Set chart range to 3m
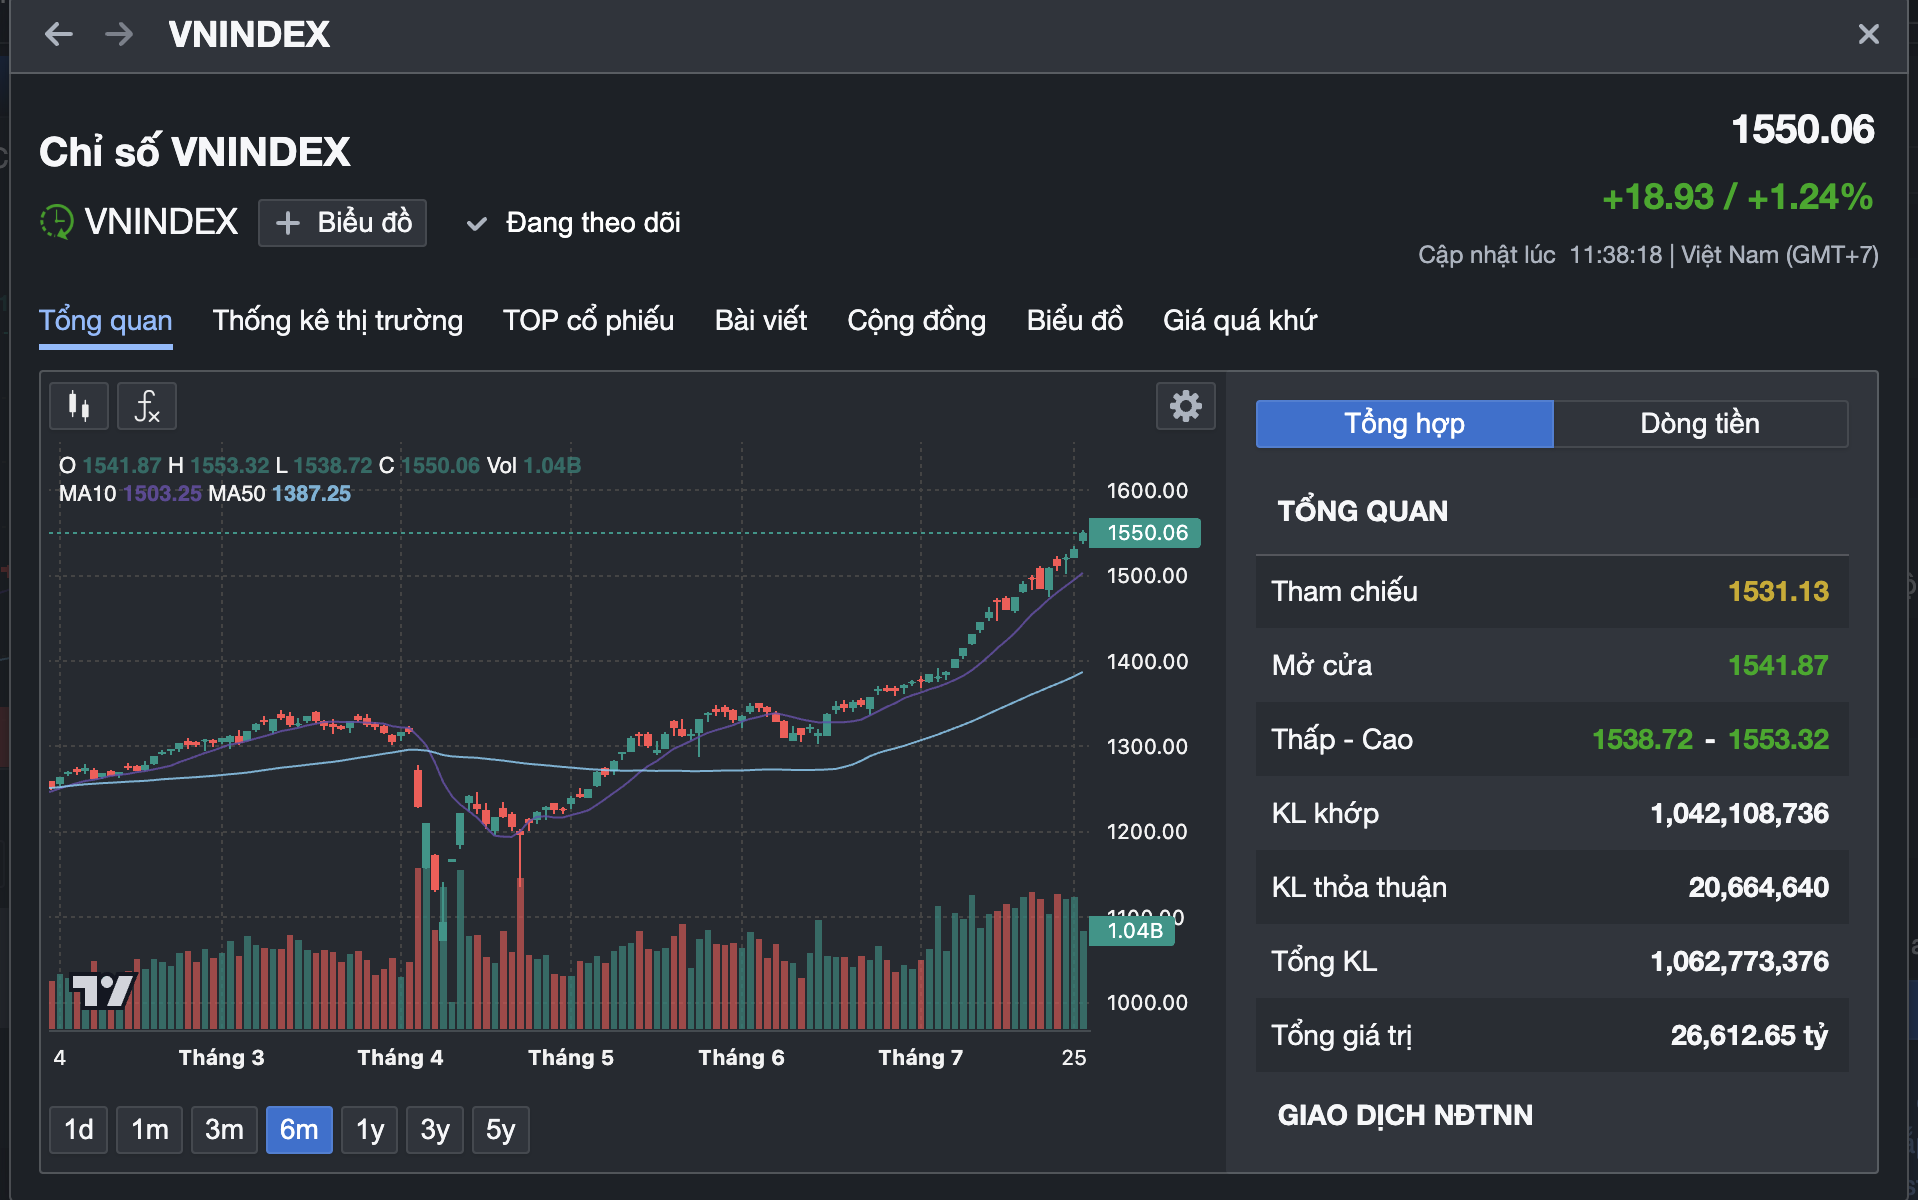The width and height of the screenshot is (1918, 1200). 224,1130
